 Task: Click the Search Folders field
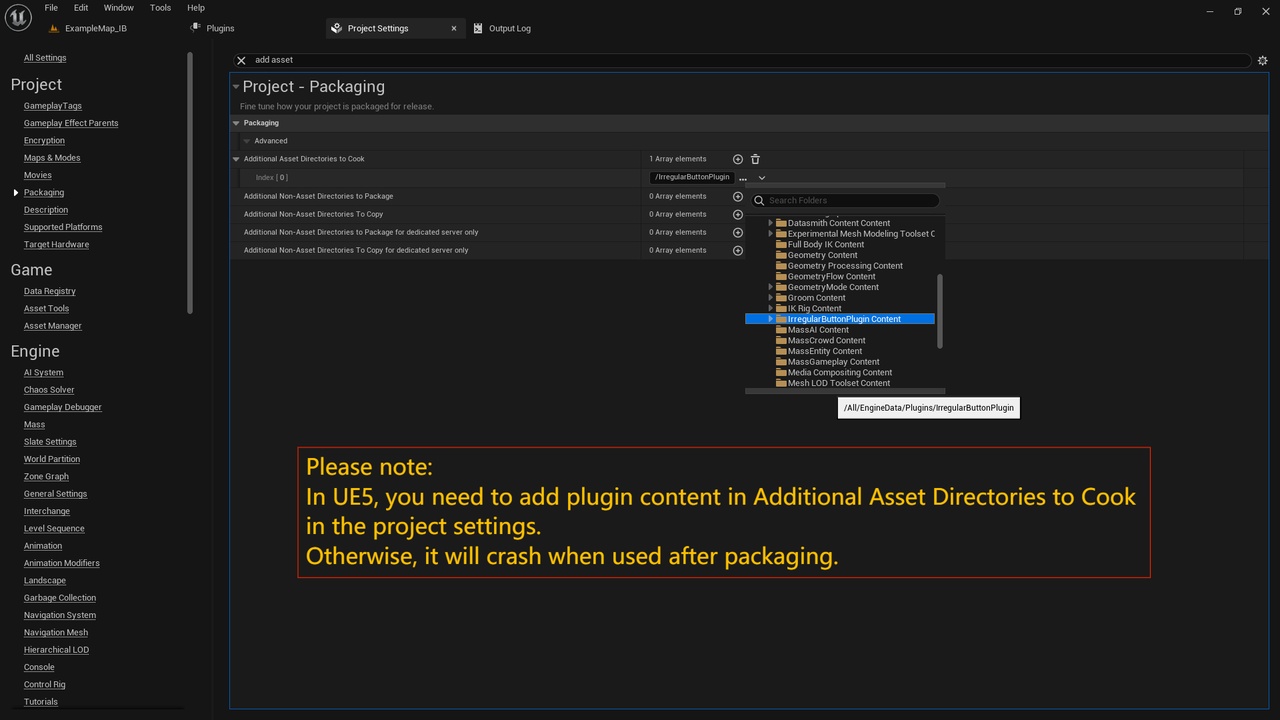tap(845, 200)
